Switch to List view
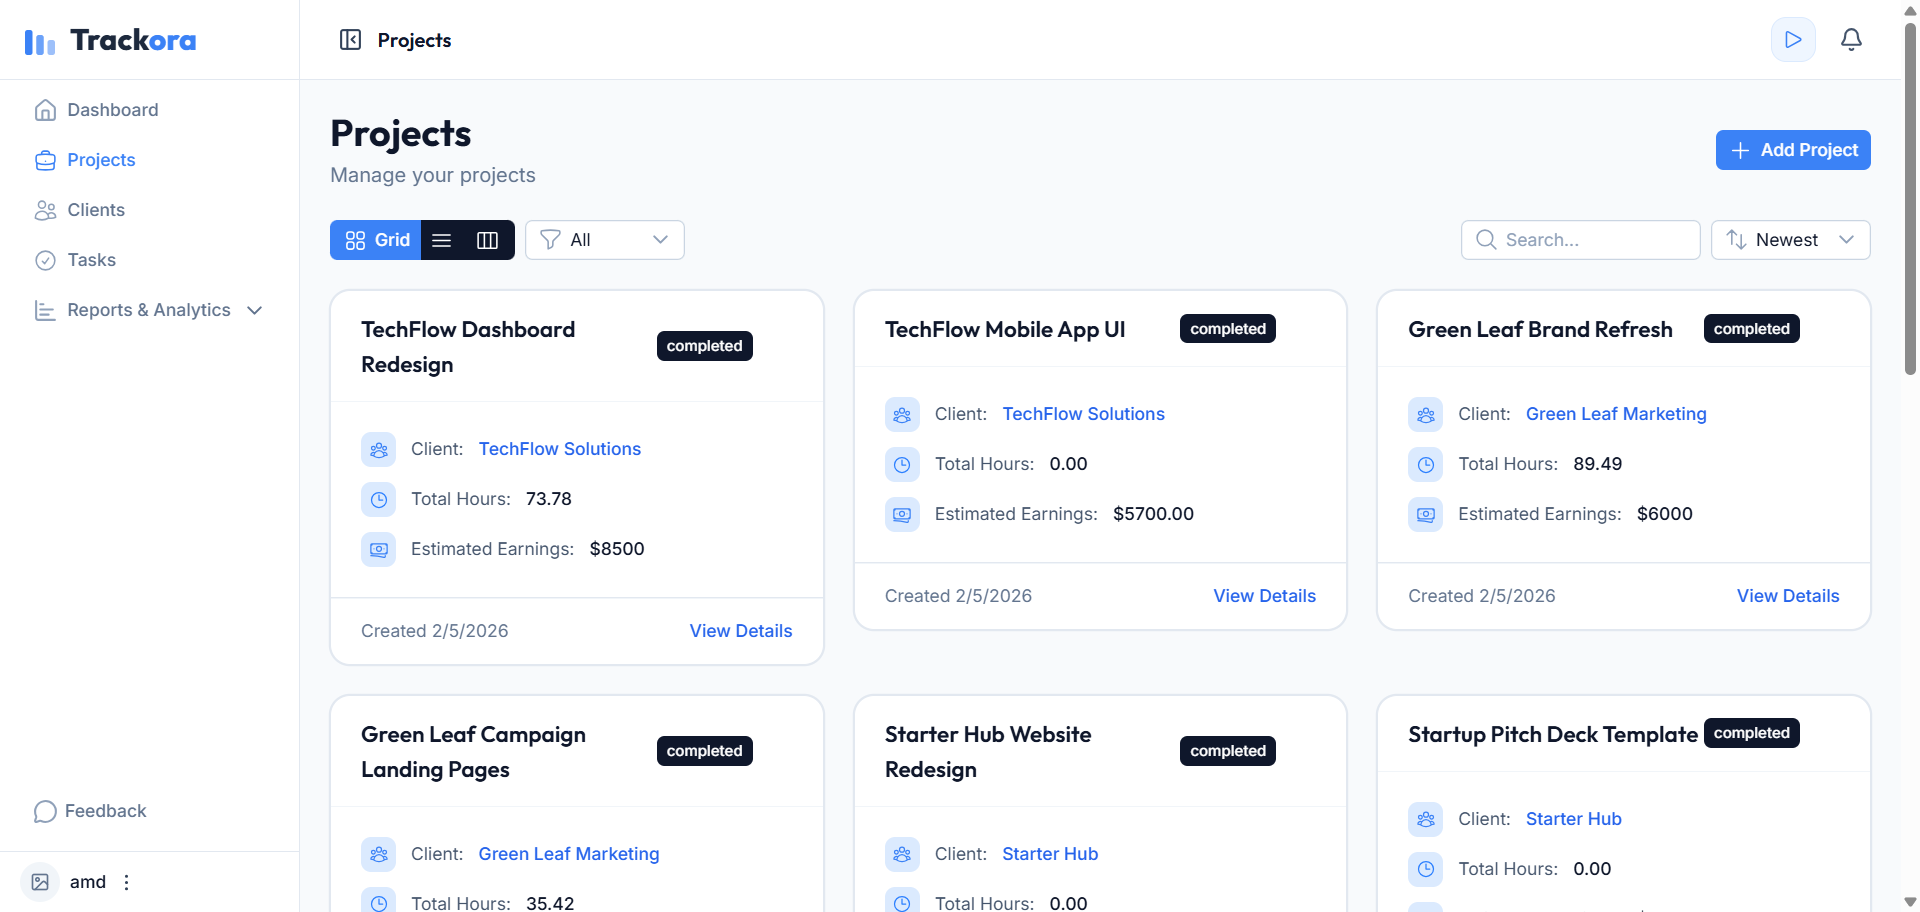 (x=442, y=240)
